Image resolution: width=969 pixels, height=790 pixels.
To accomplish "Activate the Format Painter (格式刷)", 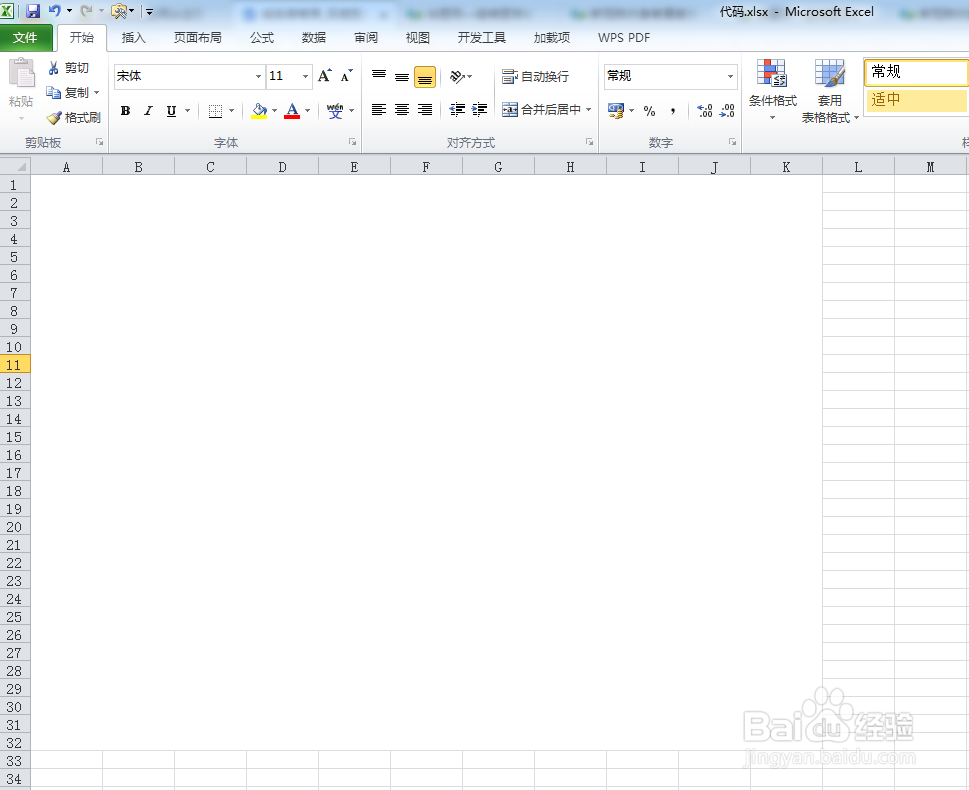I will click(x=74, y=117).
